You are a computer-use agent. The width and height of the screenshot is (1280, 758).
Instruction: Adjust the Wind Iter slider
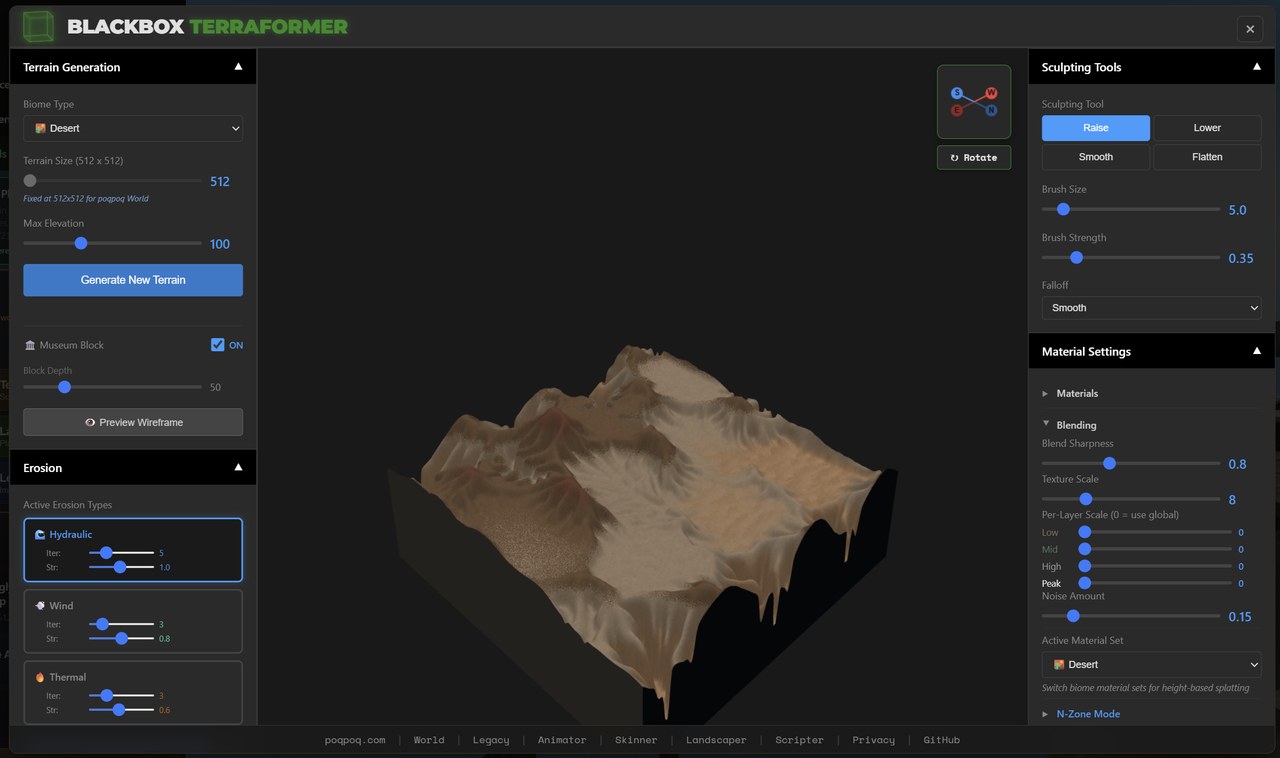(121, 624)
